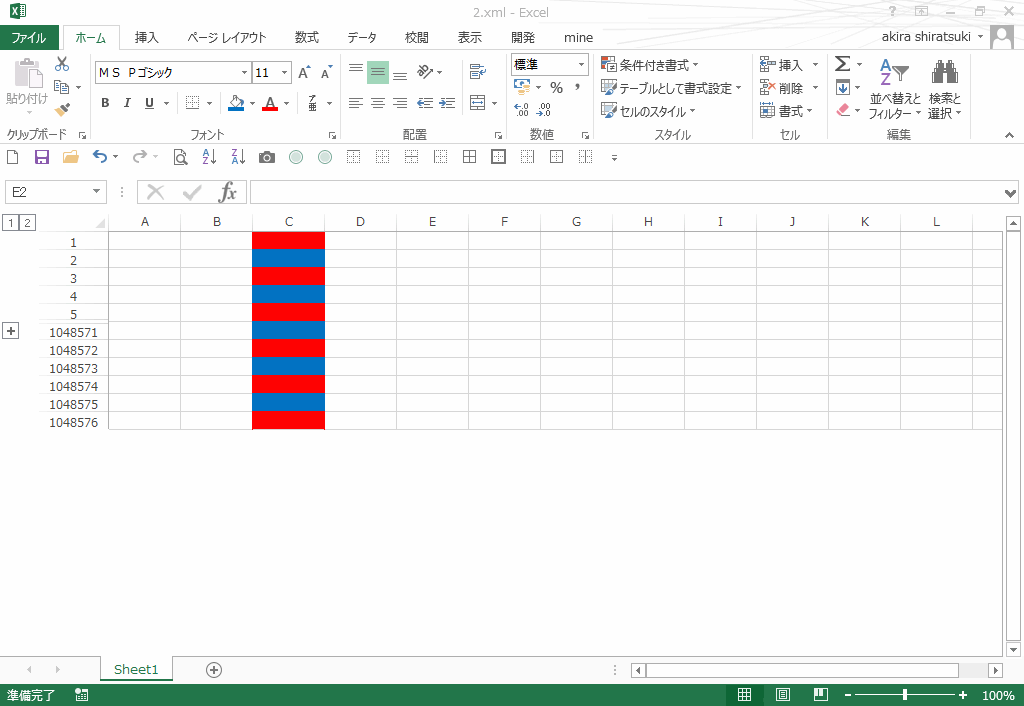Click the Clear eraser icon

(x=843, y=110)
